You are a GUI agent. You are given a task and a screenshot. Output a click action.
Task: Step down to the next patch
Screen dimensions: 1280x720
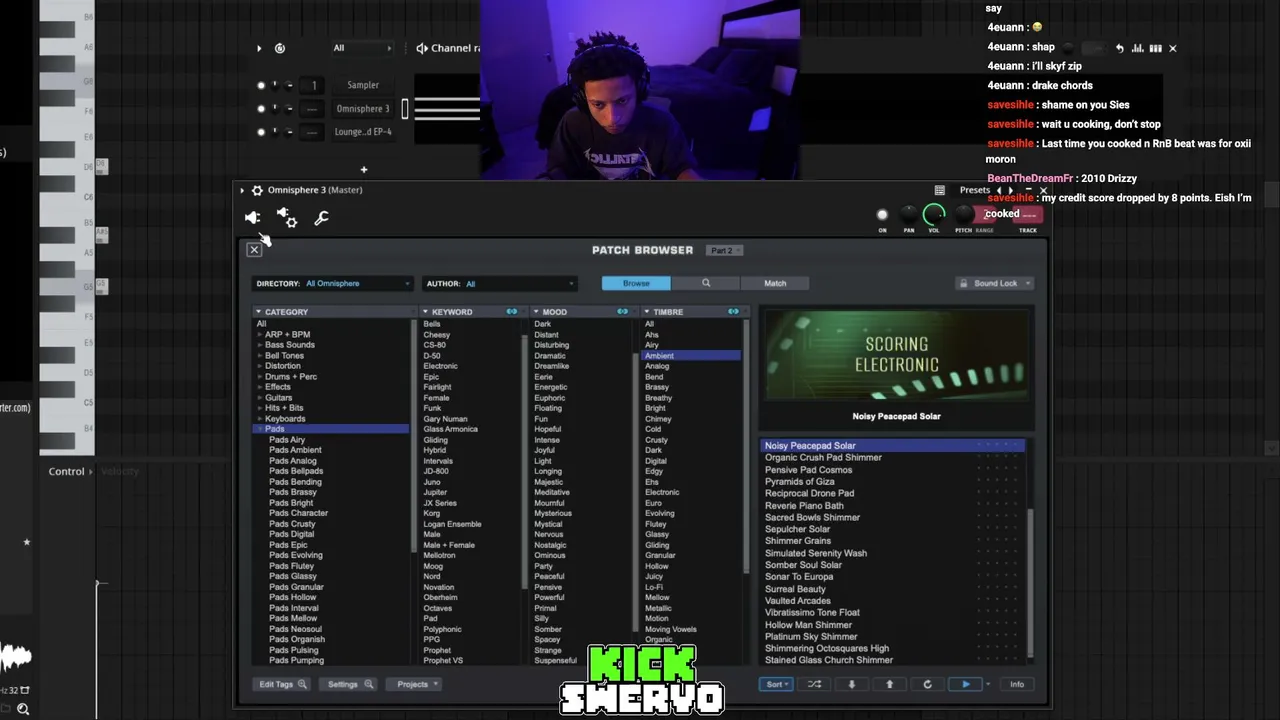(x=852, y=684)
